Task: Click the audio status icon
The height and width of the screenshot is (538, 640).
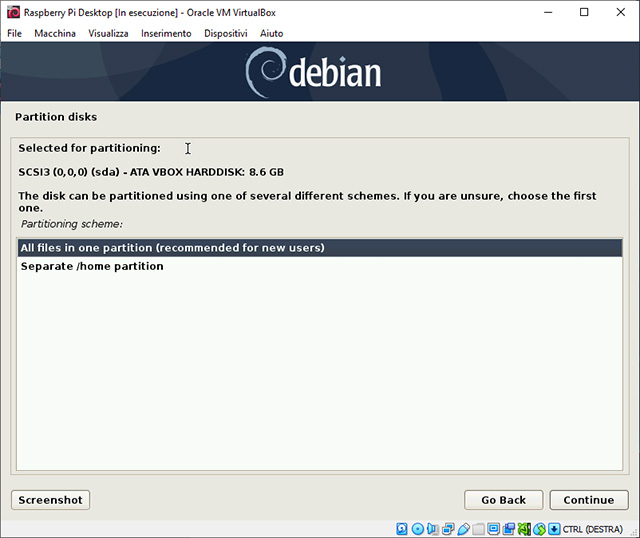Action: point(432,528)
